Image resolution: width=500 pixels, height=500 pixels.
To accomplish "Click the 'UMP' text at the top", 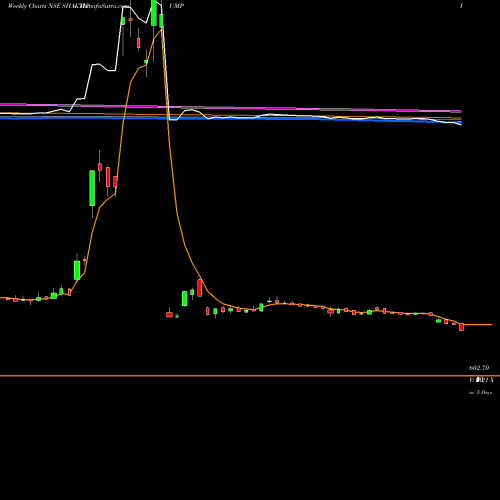I will point(177,6).
